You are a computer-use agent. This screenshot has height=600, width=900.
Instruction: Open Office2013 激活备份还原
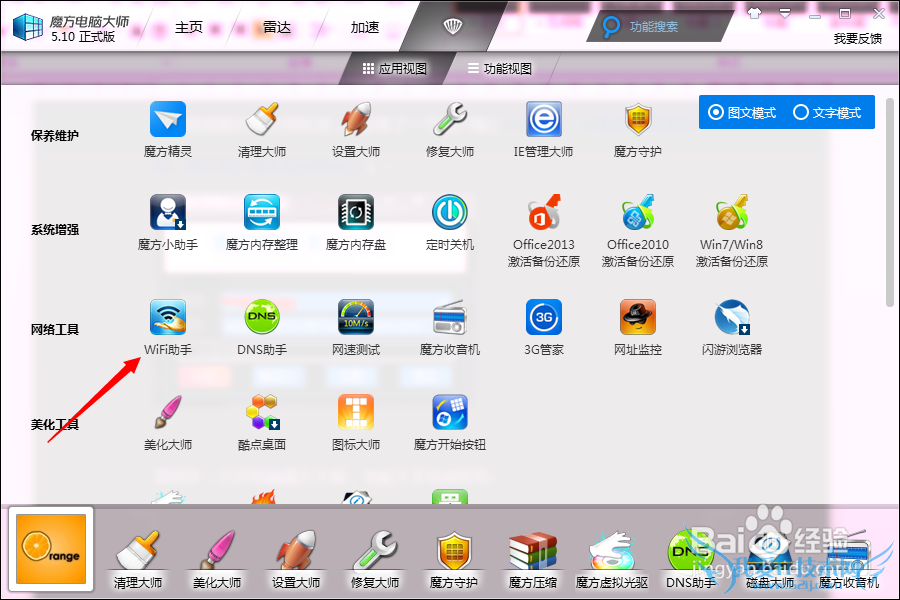tap(544, 212)
